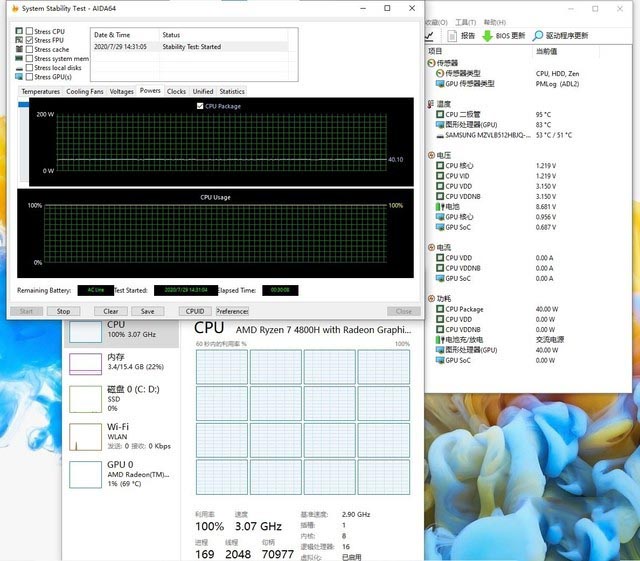The image size is (640, 561).
Task: Open Preferences in stability test
Action: pos(232,311)
